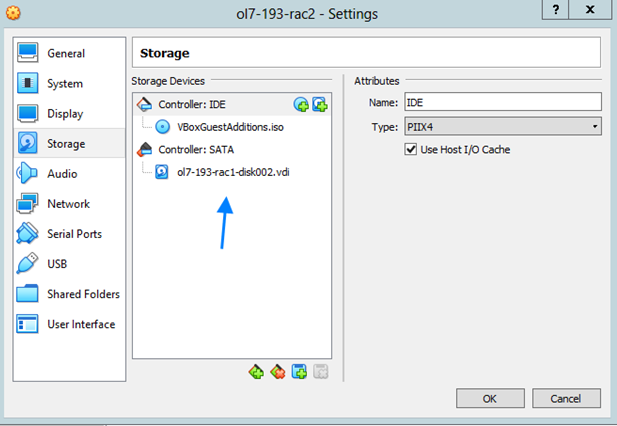Add storage attachment button below list

click(299, 372)
